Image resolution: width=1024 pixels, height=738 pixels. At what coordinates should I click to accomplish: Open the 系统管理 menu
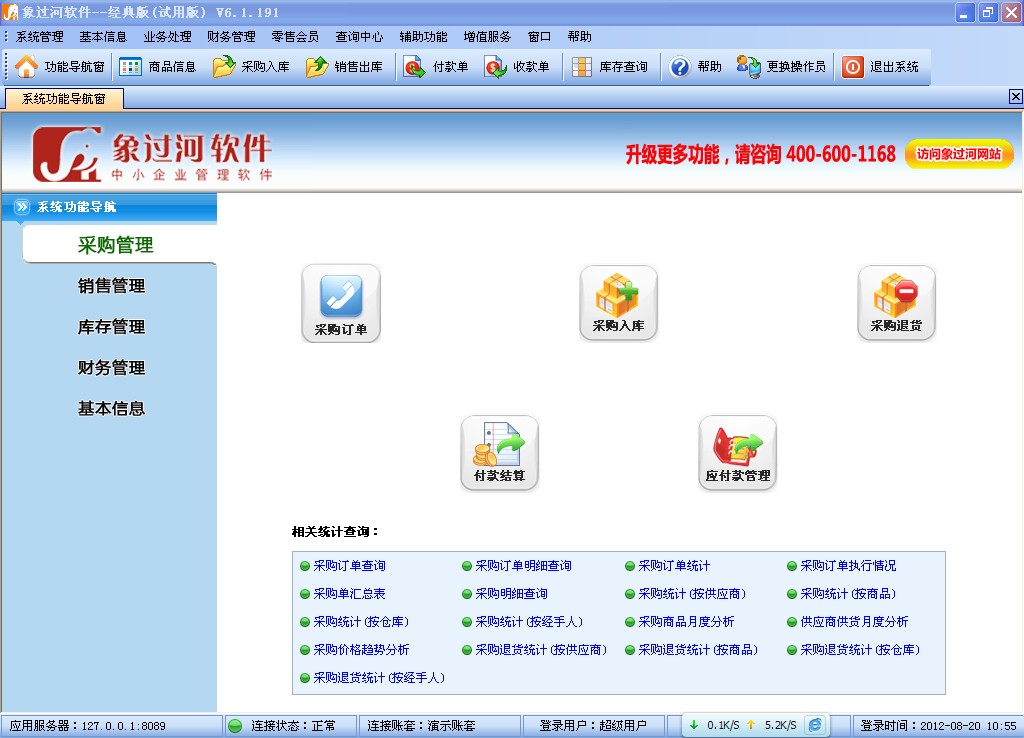tap(39, 37)
